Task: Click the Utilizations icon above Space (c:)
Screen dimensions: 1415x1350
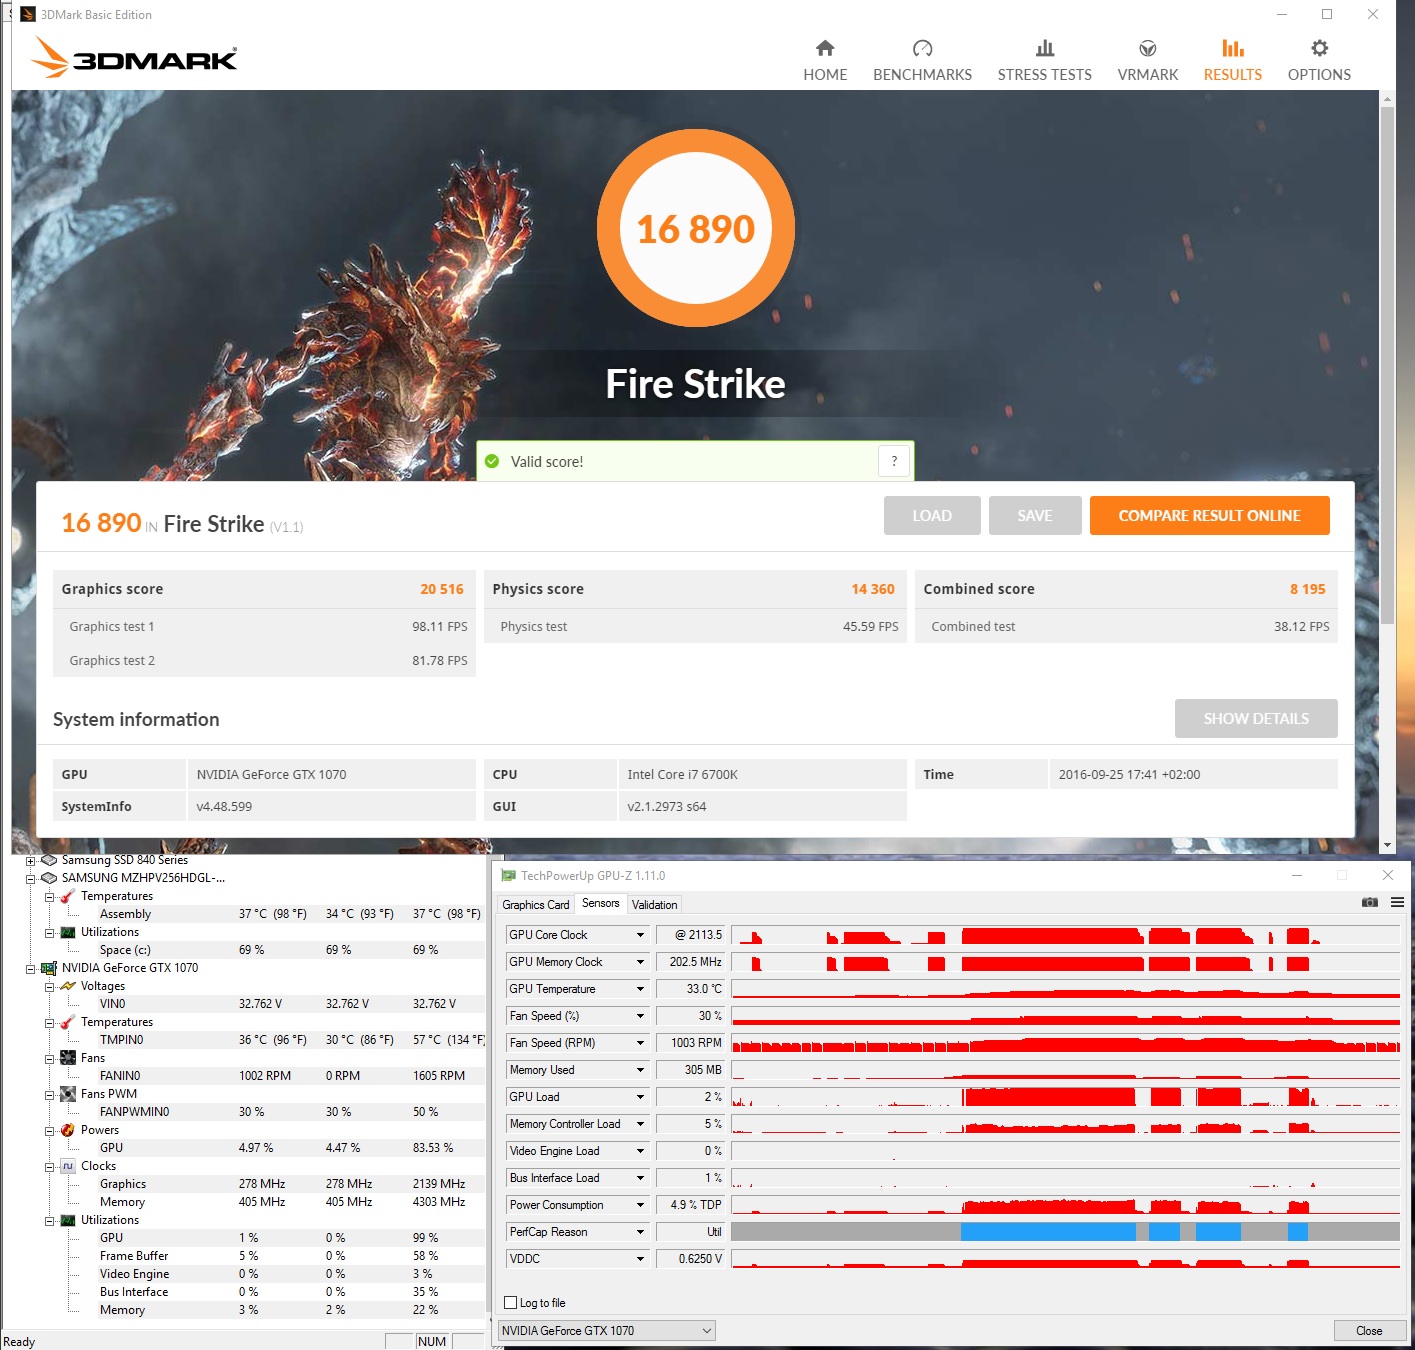Action: point(68,932)
